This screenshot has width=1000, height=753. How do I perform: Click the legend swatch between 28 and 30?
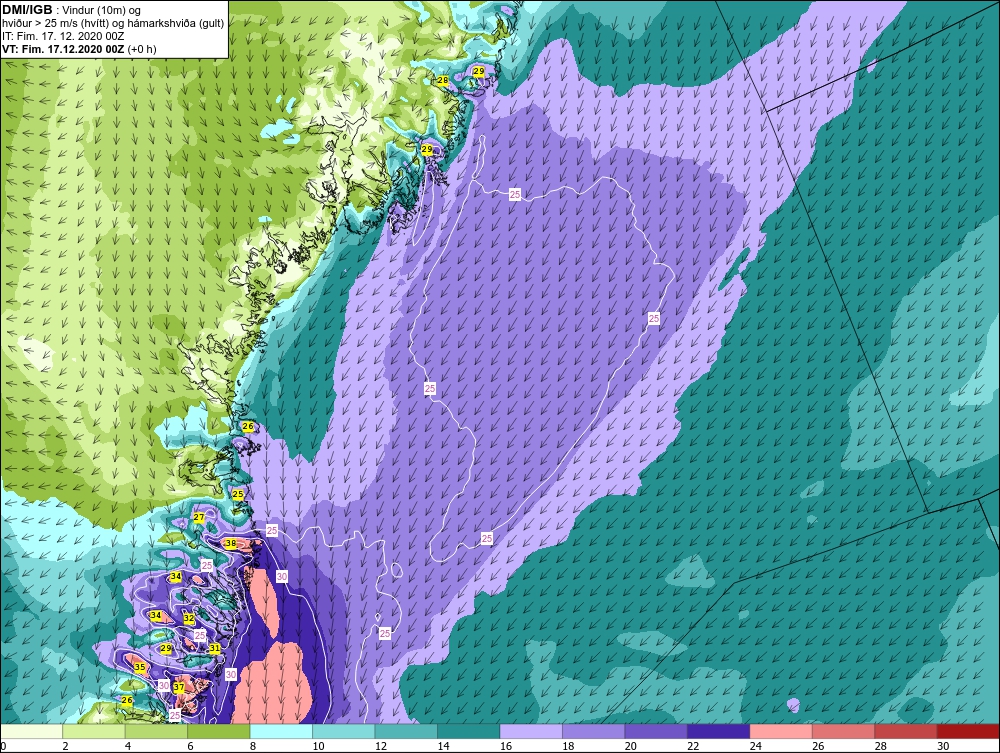click(x=906, y=731)
